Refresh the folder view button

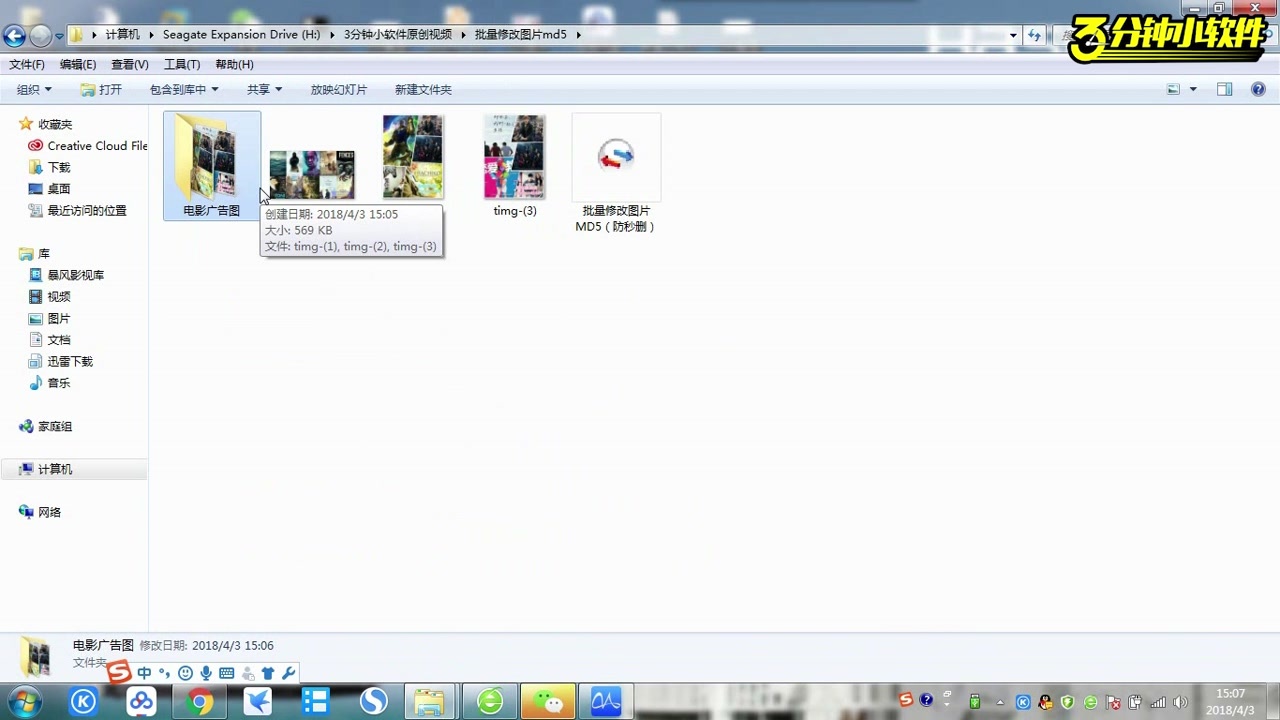click(x=1034, y=35)
